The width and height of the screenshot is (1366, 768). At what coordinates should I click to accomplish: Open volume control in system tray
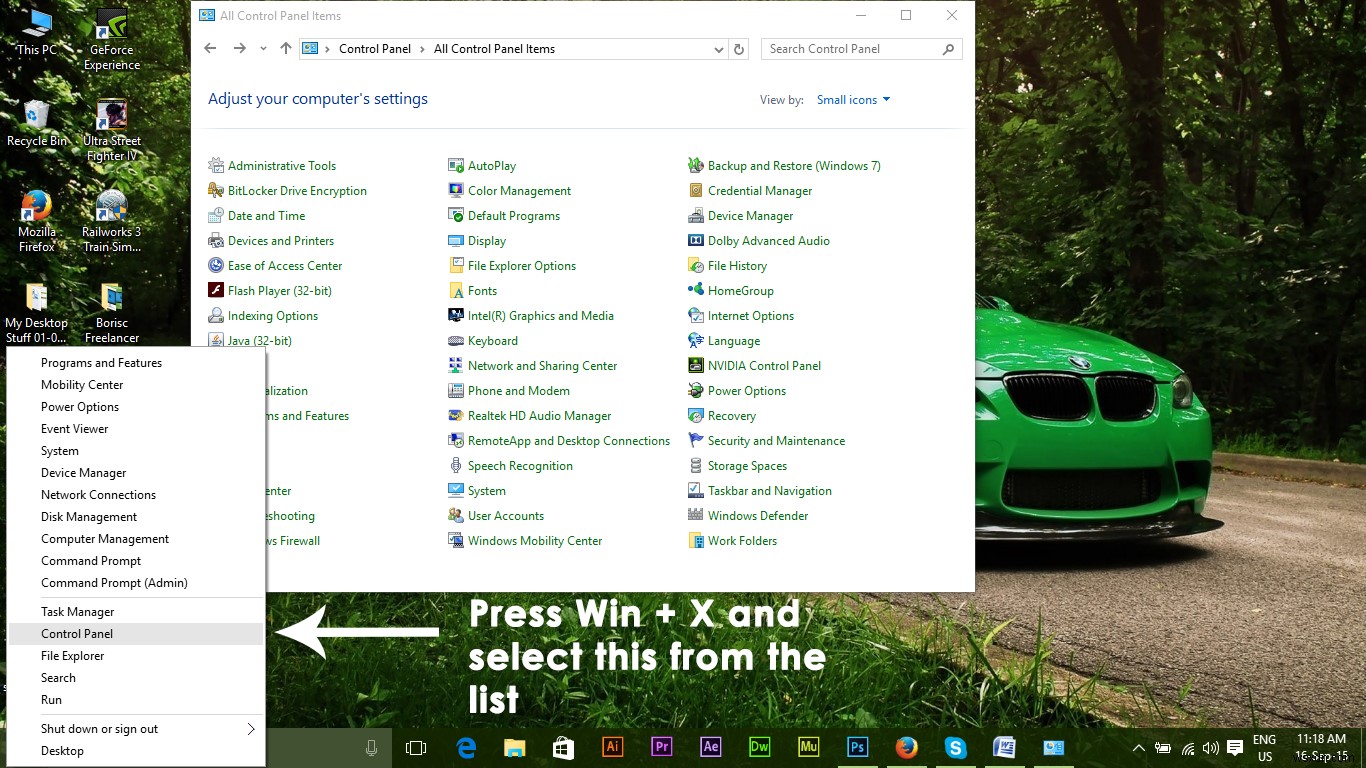coord(1211,747)
